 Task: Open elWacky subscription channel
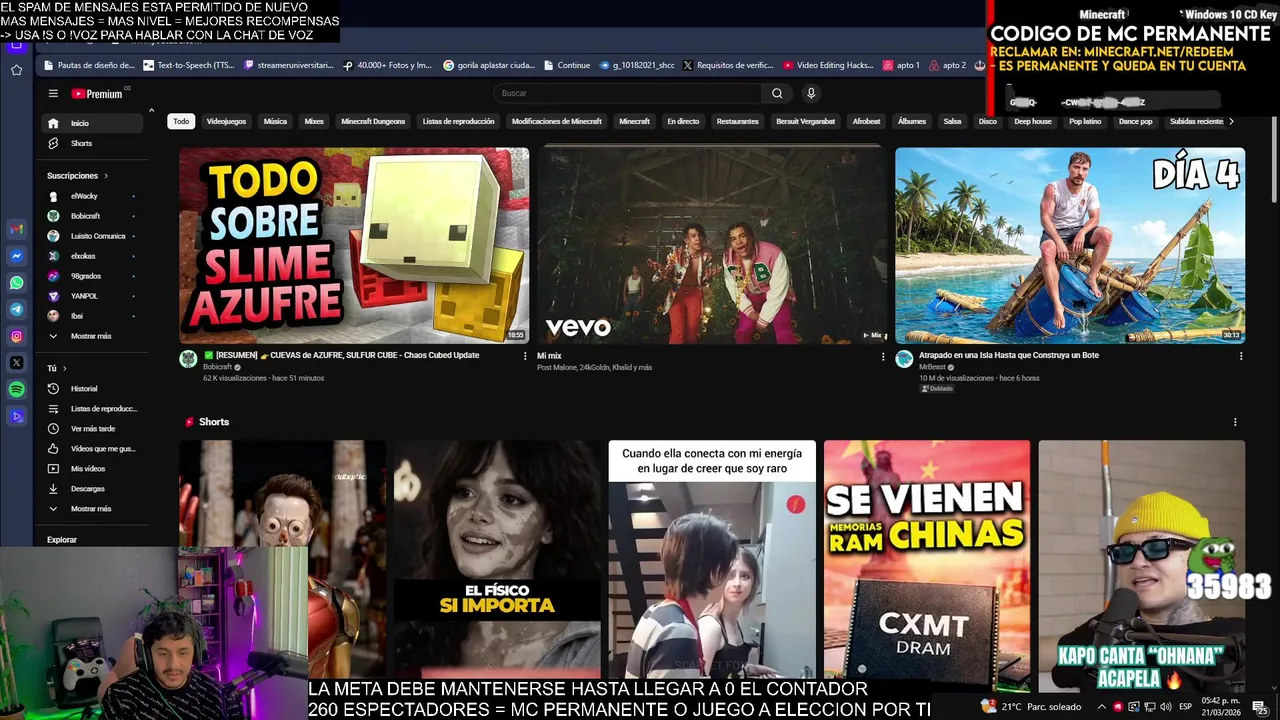tap(92, 196)
